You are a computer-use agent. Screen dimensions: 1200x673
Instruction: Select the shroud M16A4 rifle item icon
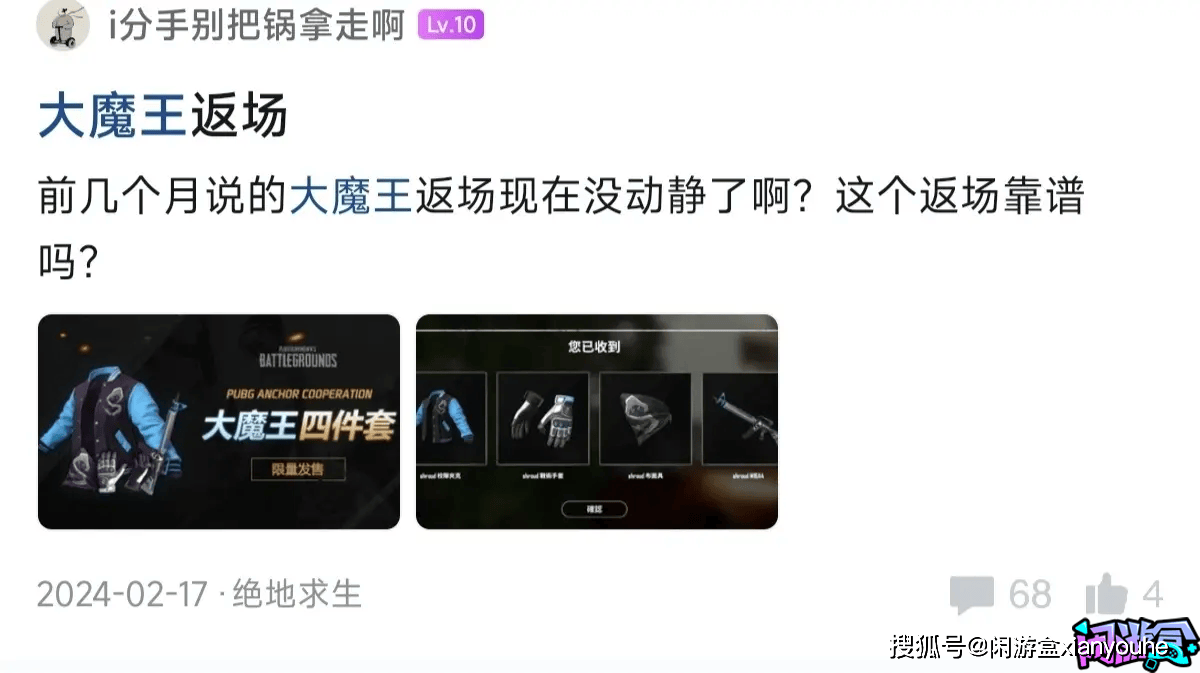740,418
